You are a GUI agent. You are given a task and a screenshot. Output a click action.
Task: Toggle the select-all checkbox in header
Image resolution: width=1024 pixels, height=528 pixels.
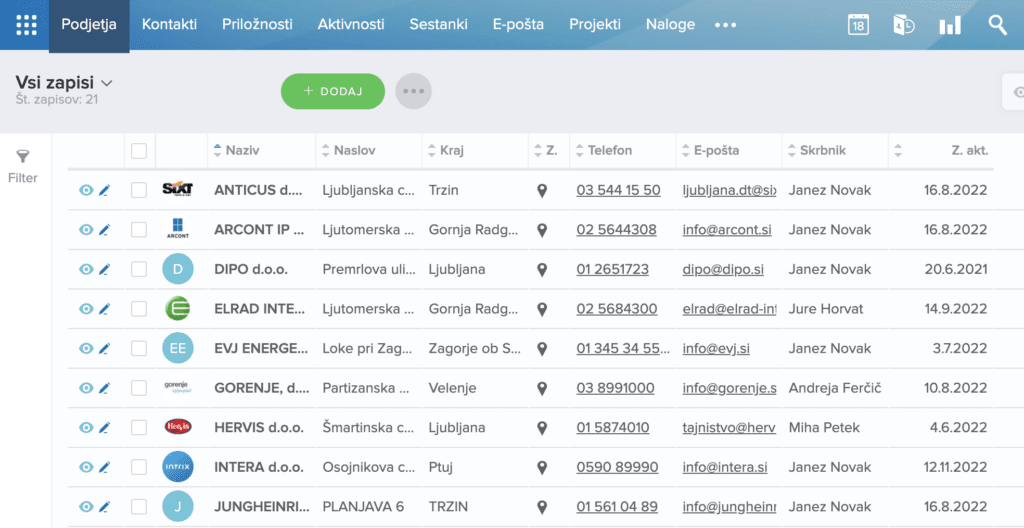(139, 151)
